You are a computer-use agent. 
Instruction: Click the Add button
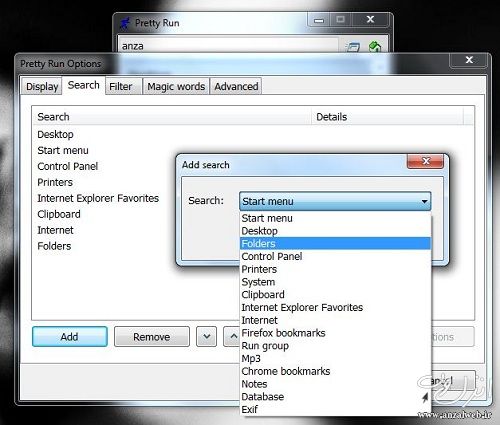pos(70,337)
